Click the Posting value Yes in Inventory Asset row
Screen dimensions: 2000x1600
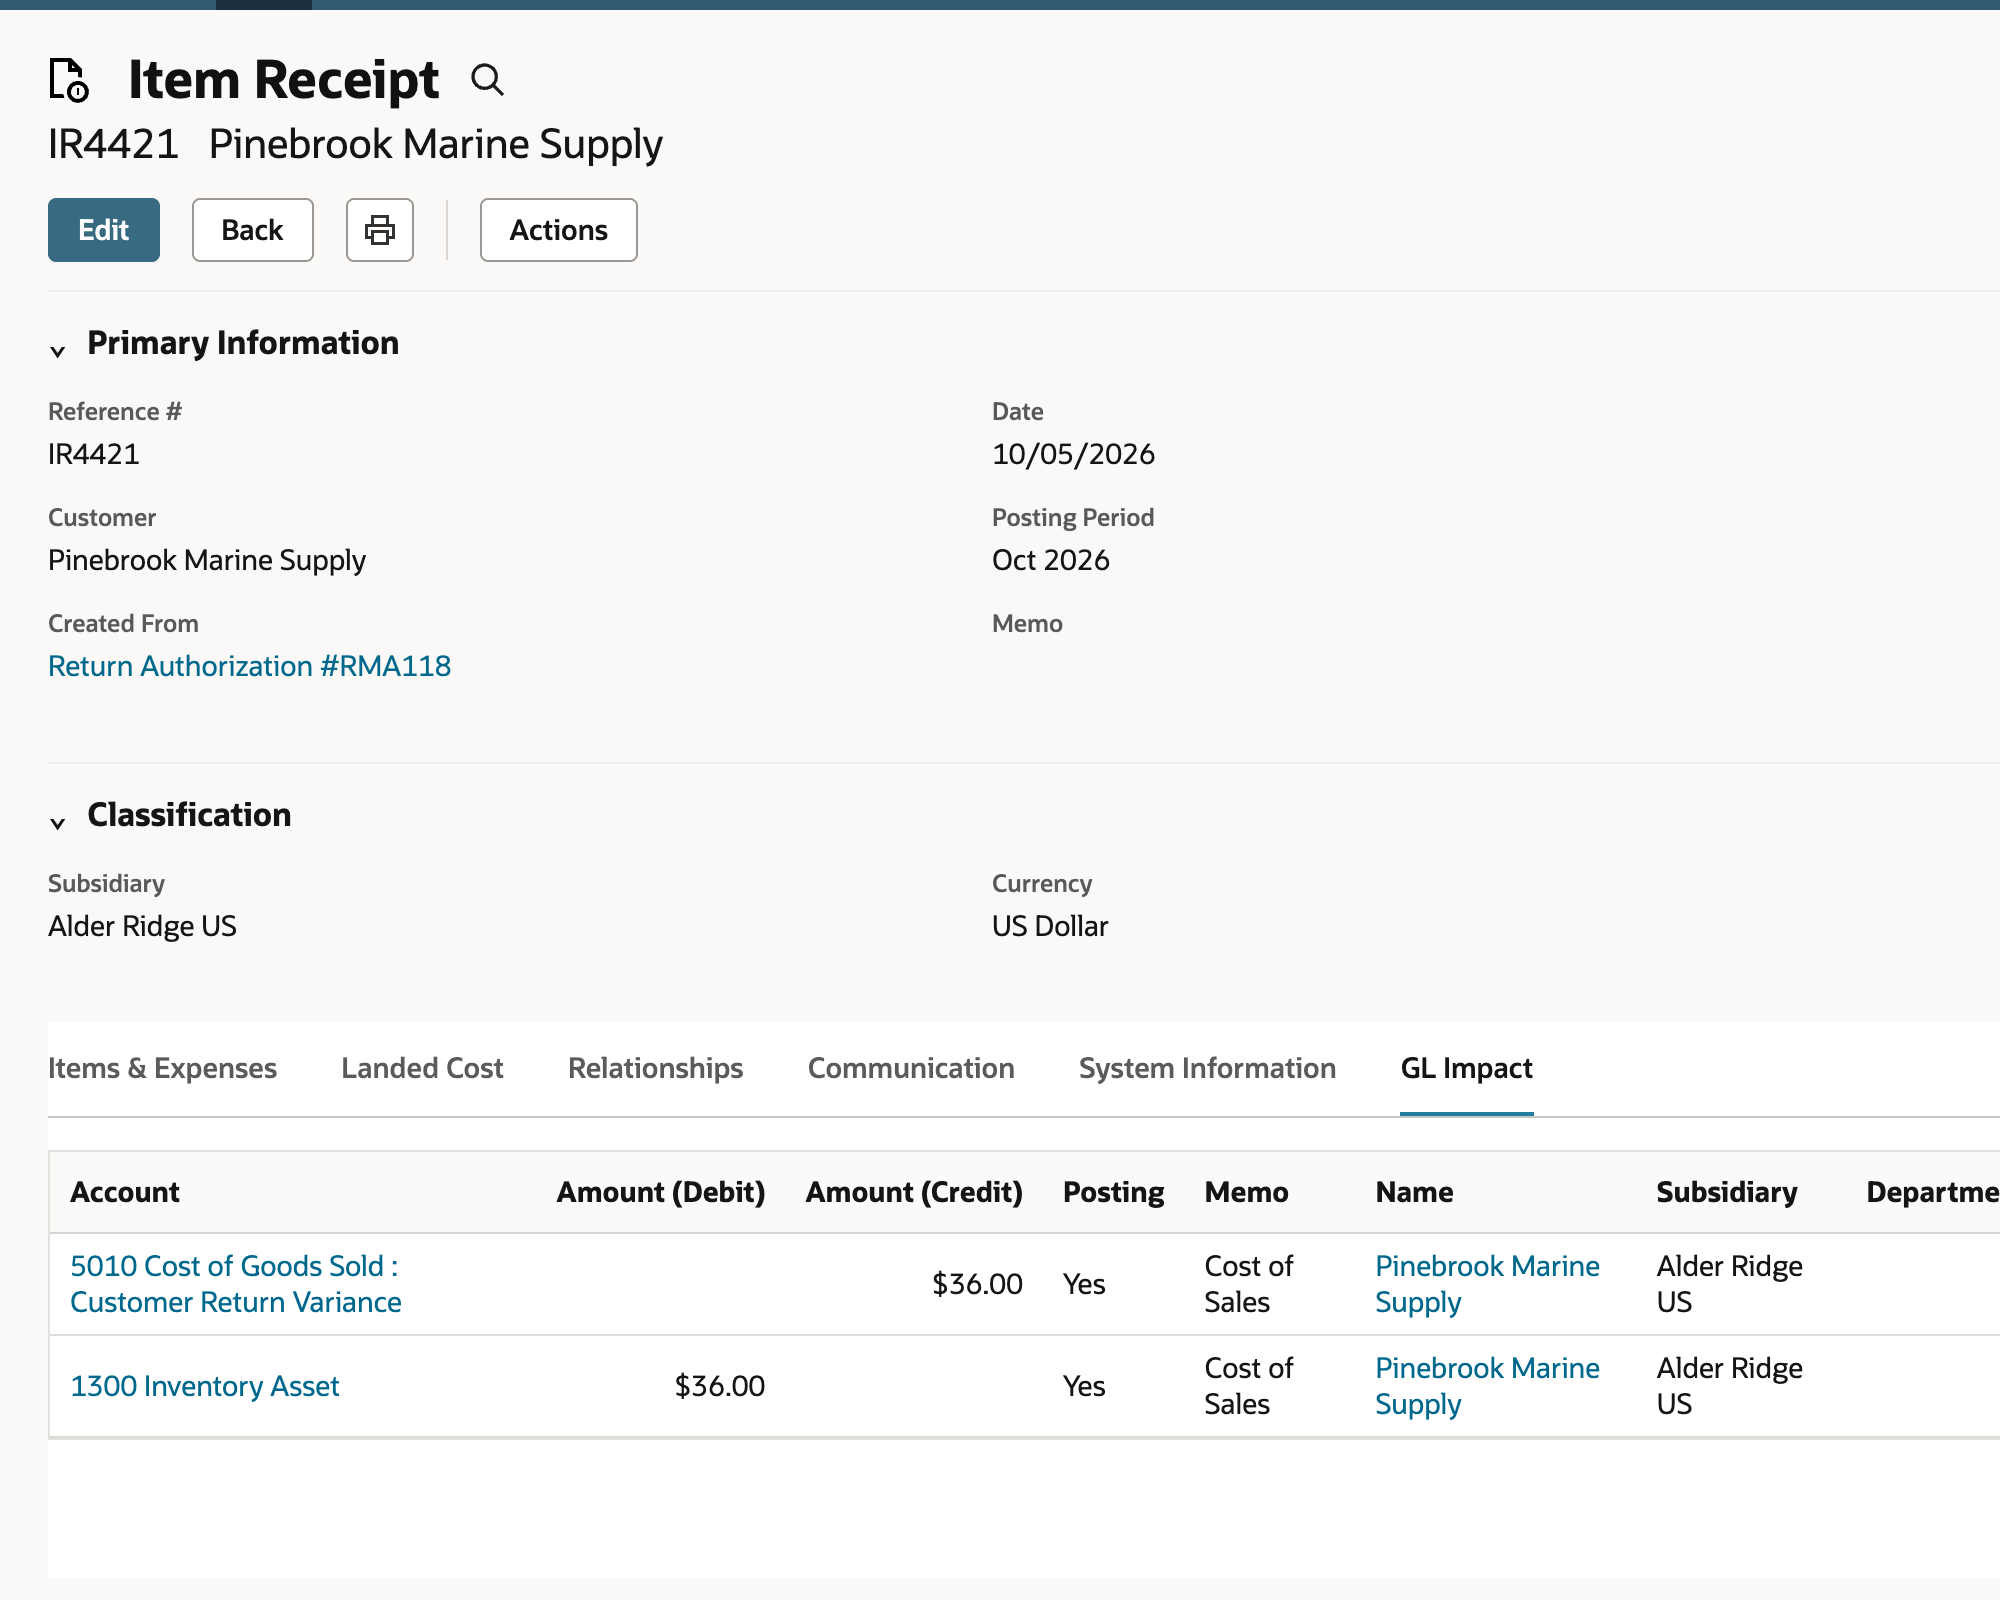pyautogui.click(x=1084, y=1386)
